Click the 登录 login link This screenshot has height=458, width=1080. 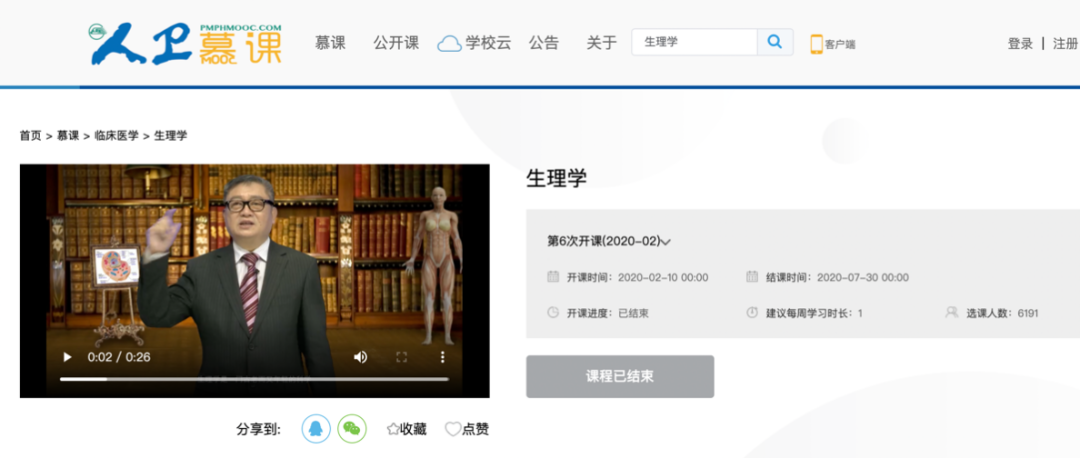tap(1020, 44)
